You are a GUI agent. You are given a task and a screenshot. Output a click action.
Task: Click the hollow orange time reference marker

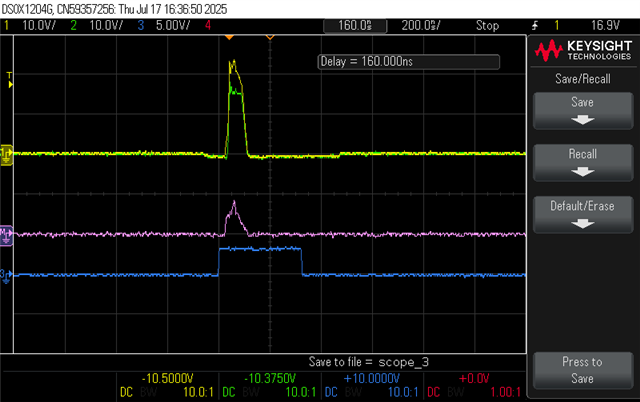coord(270,37)
